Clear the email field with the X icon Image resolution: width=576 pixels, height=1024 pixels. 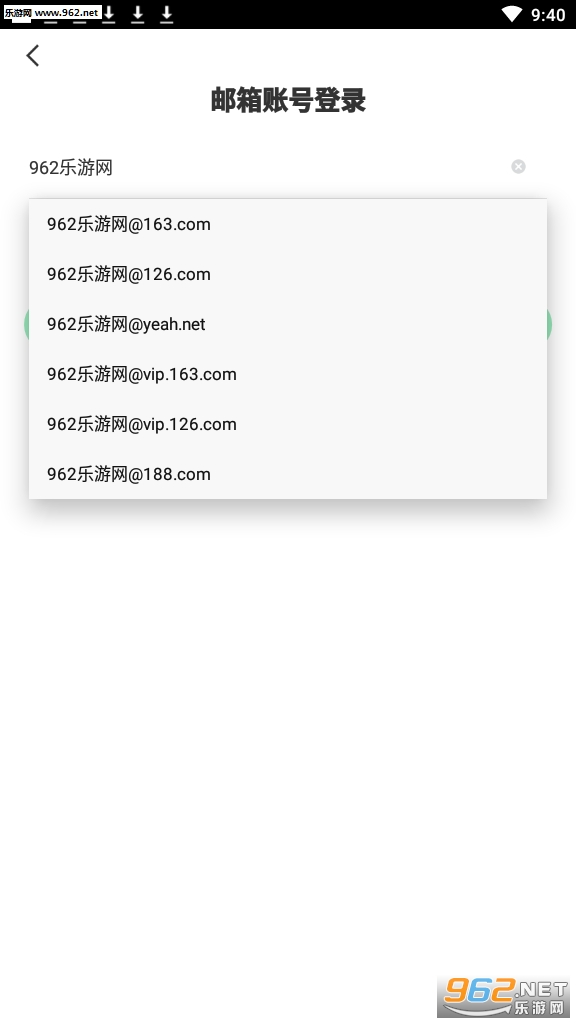(x=519, y=167)
